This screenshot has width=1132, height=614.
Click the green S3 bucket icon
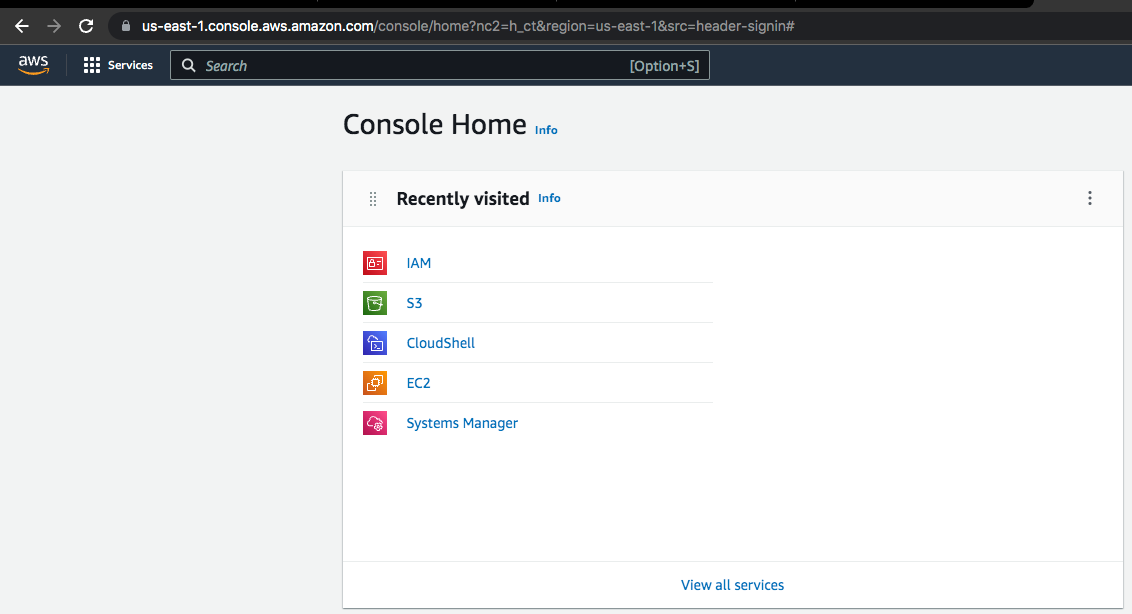[x=374, y=302]
